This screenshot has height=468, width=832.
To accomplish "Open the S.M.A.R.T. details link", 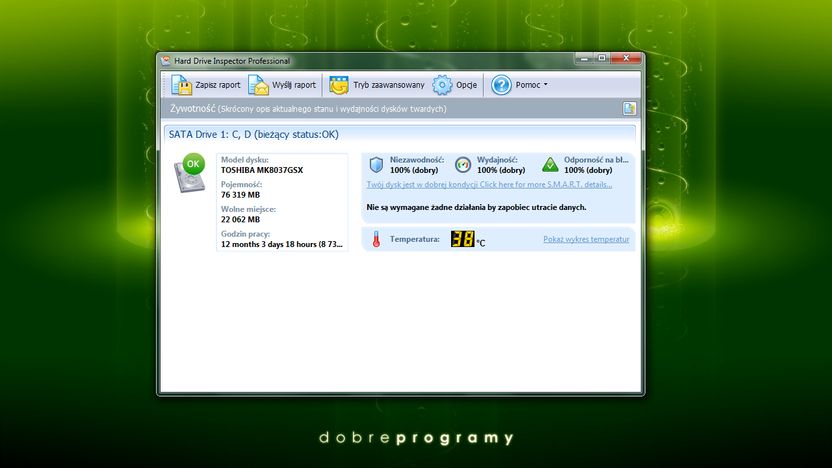I will 489,185.
